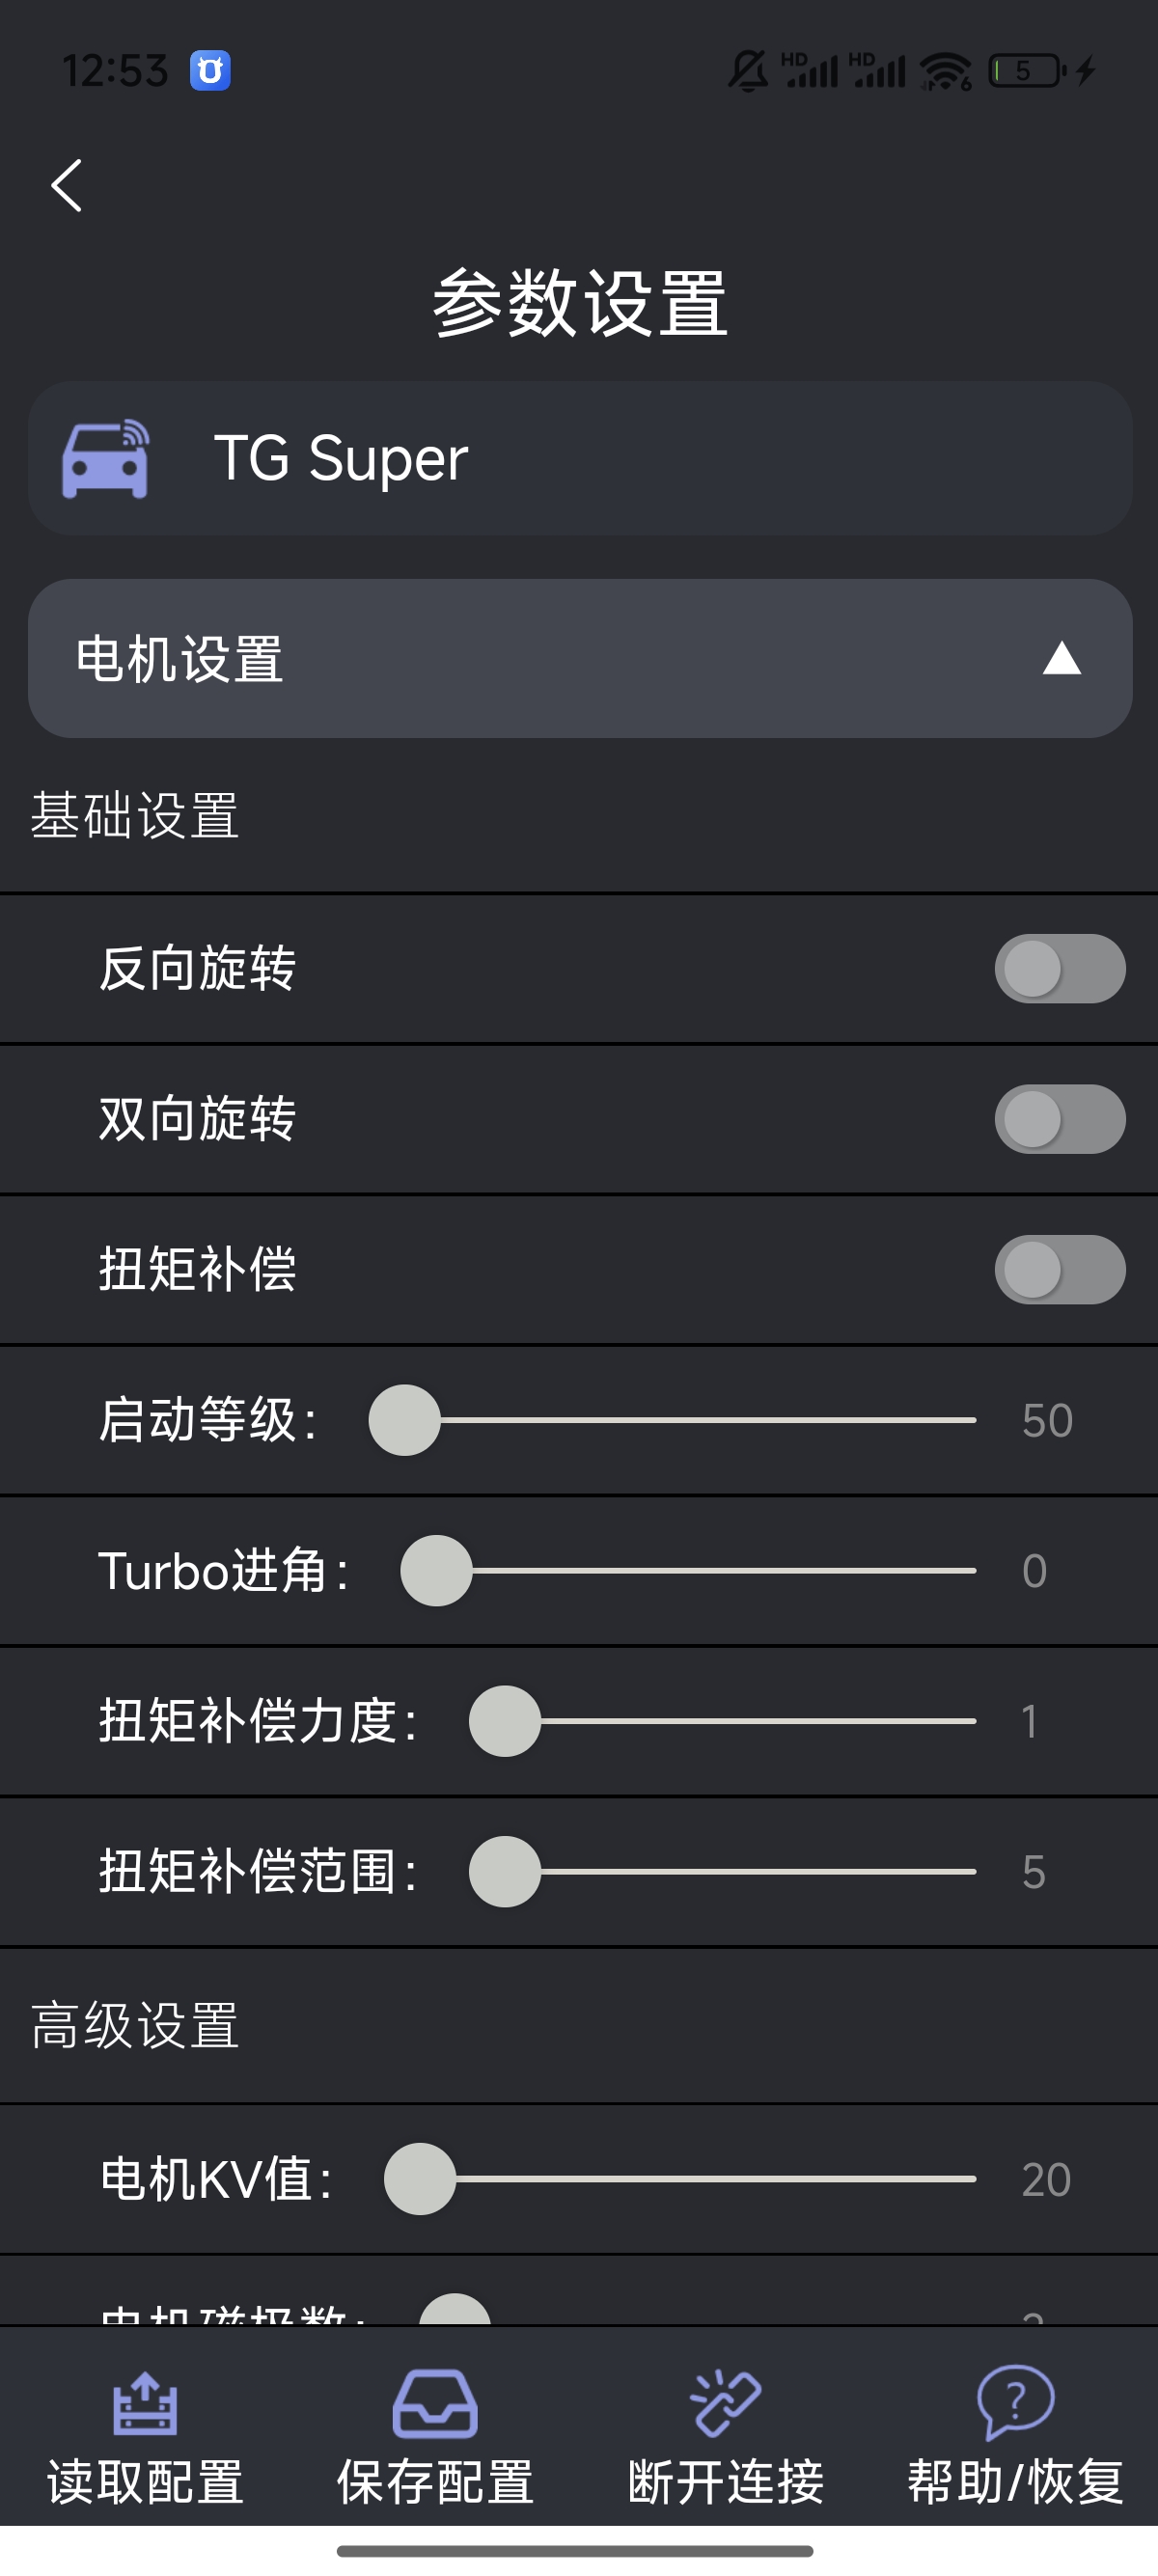Tap the battery indicator in status bar
This screenshot has height=2576, width=1158.
1026,71
